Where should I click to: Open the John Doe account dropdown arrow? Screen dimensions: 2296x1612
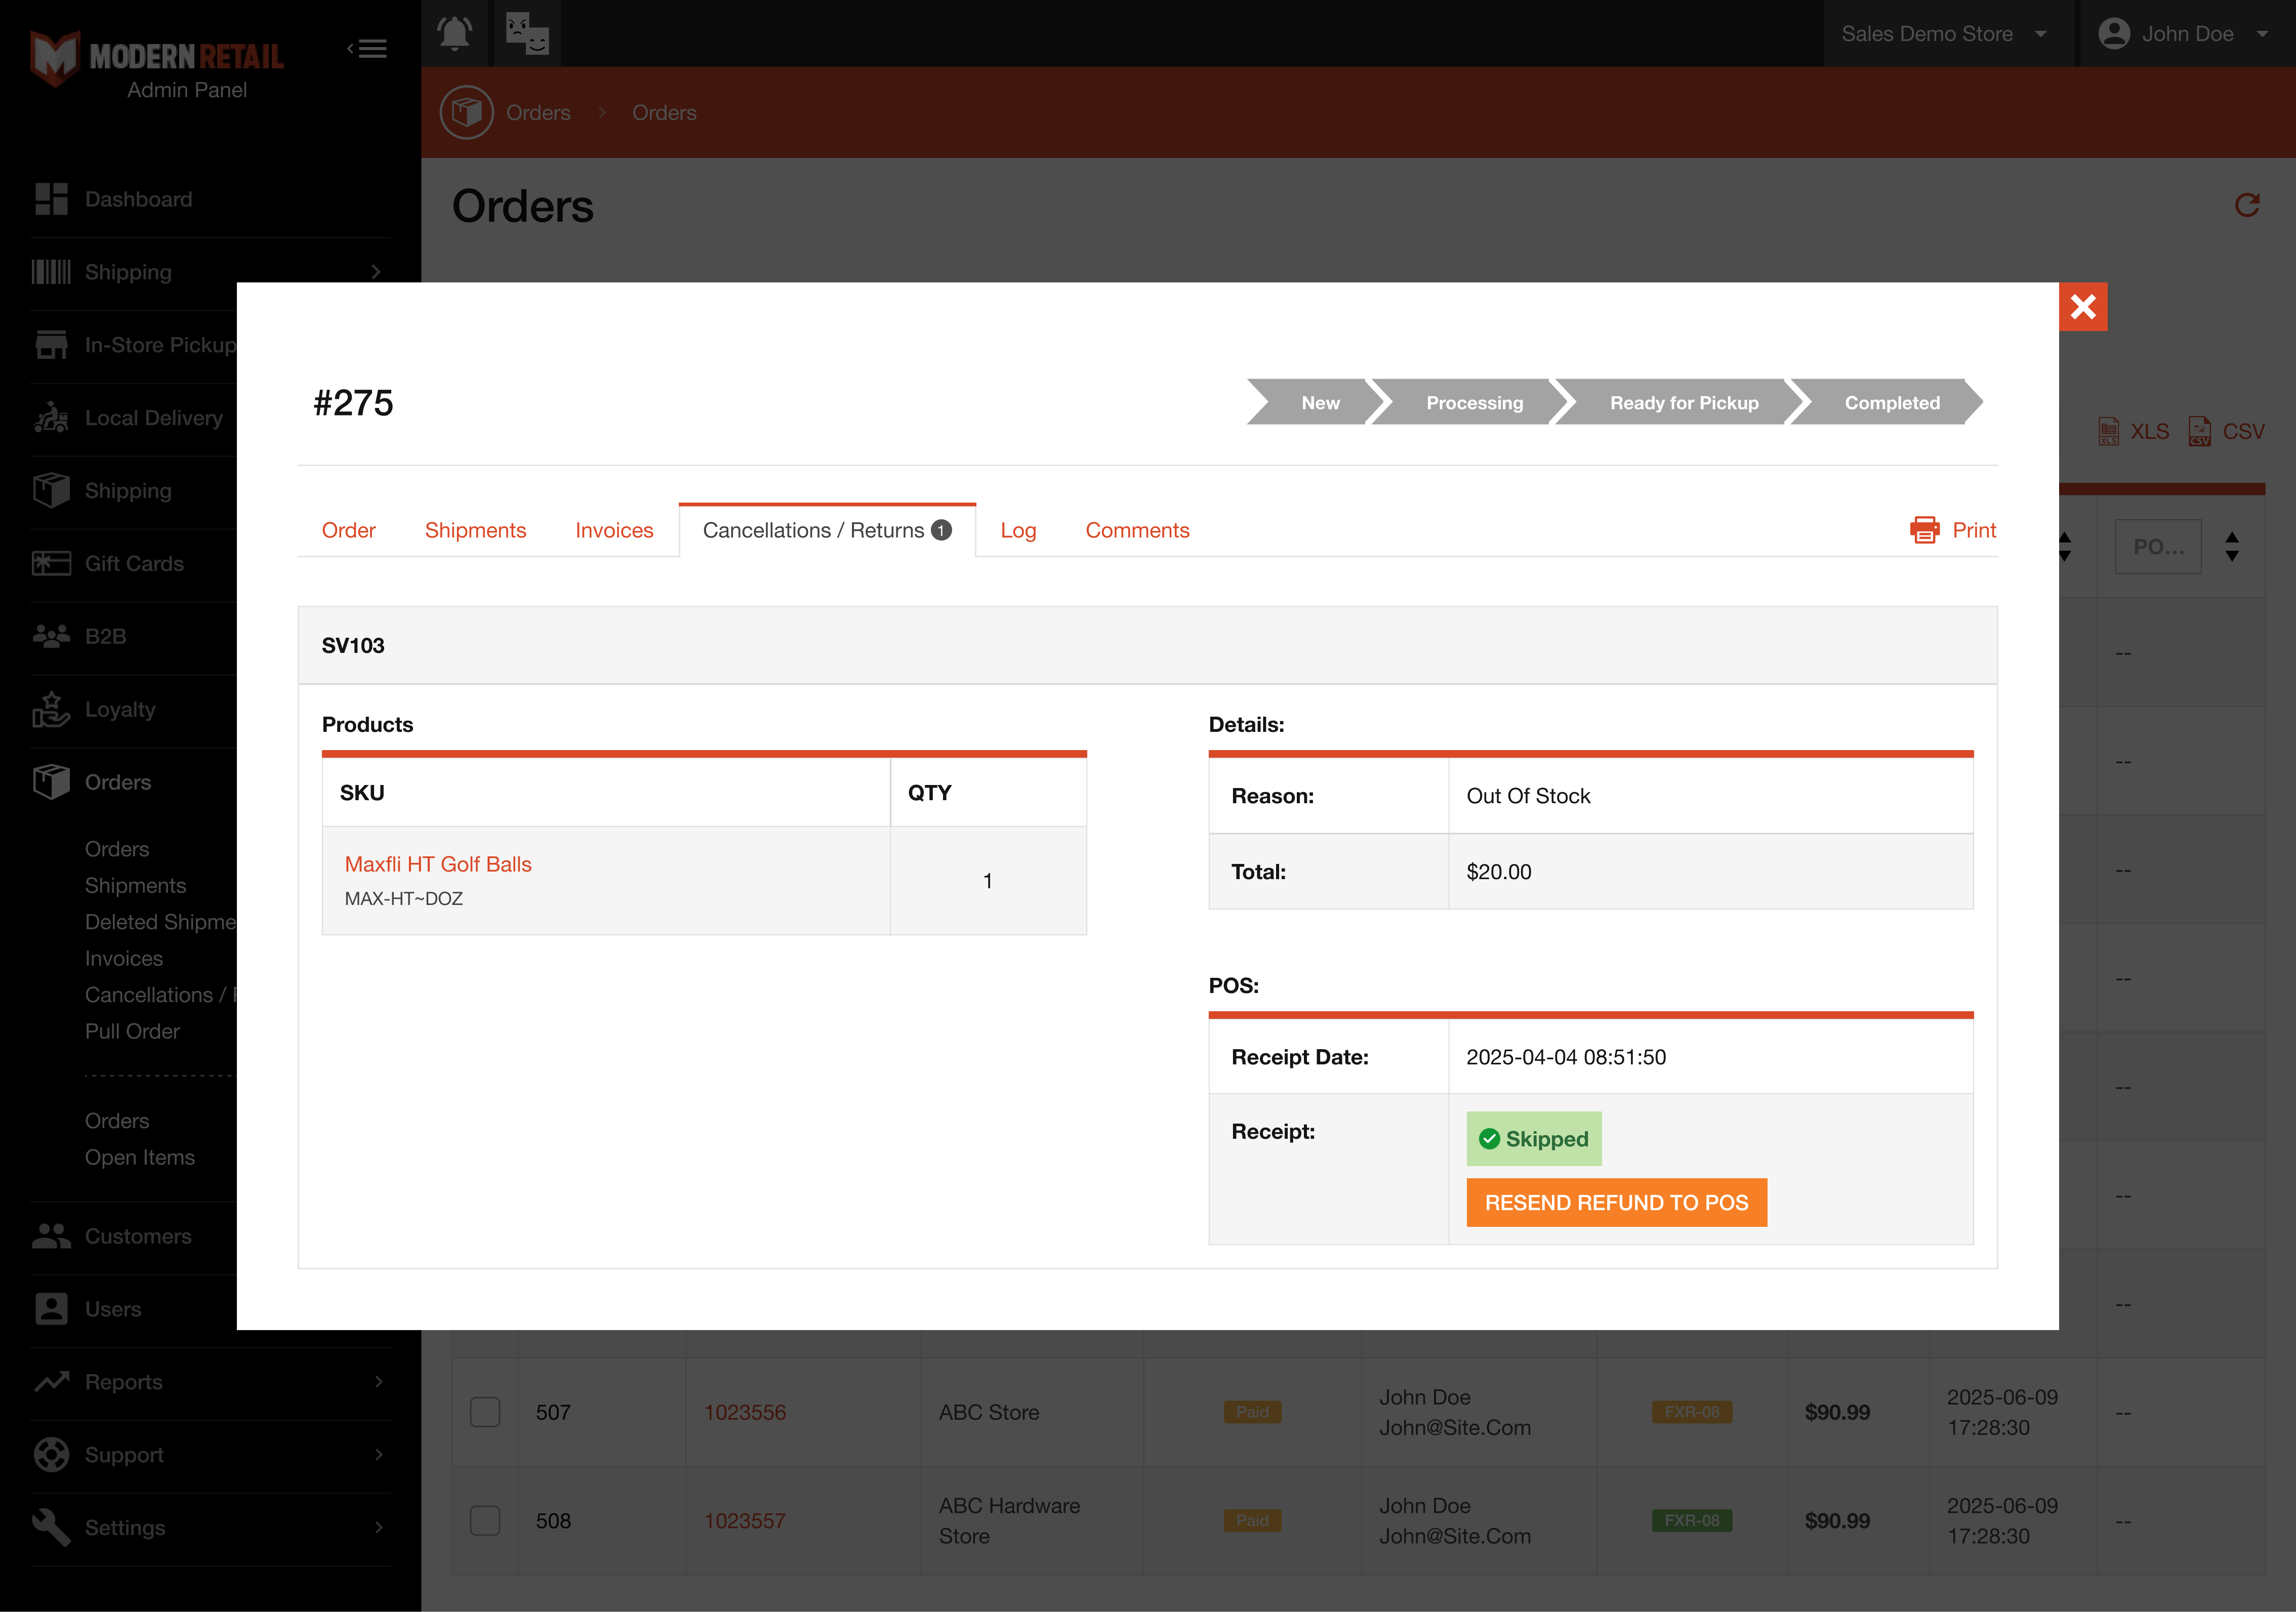pyautogui.click(x=2262, y=34)
